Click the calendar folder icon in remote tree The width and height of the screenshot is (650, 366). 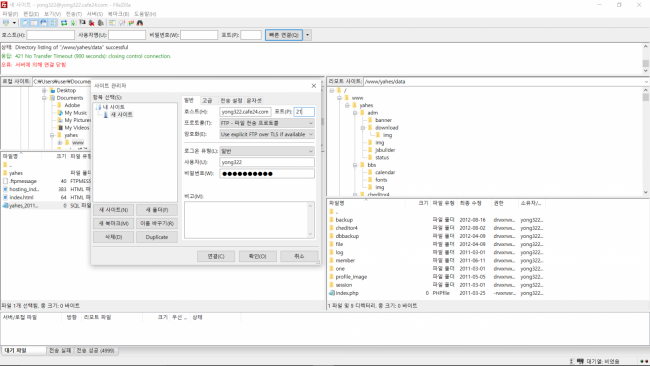pyautogui.click(x=370, y=172)
